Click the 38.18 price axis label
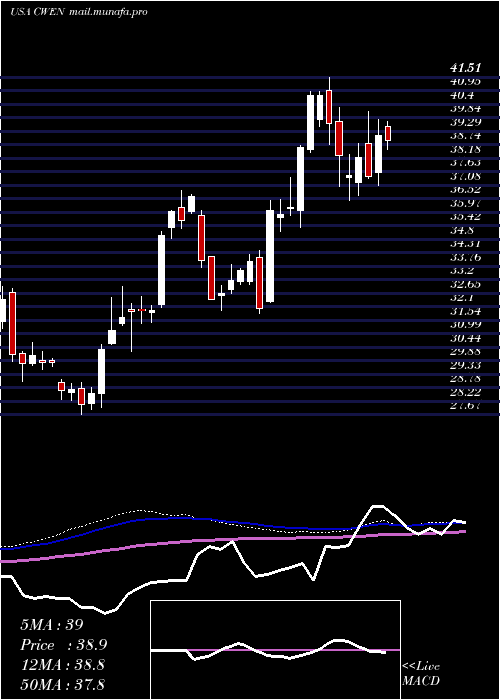This screenshot has height=700, width=500. (x=466, y=149)
